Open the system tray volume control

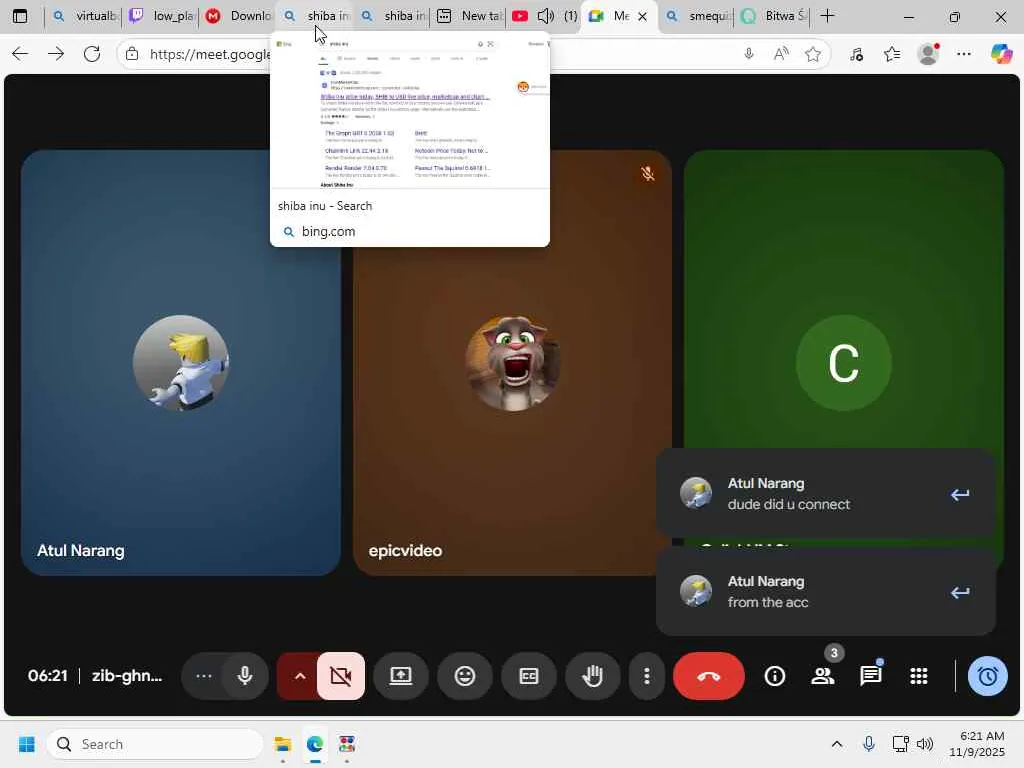925,744
